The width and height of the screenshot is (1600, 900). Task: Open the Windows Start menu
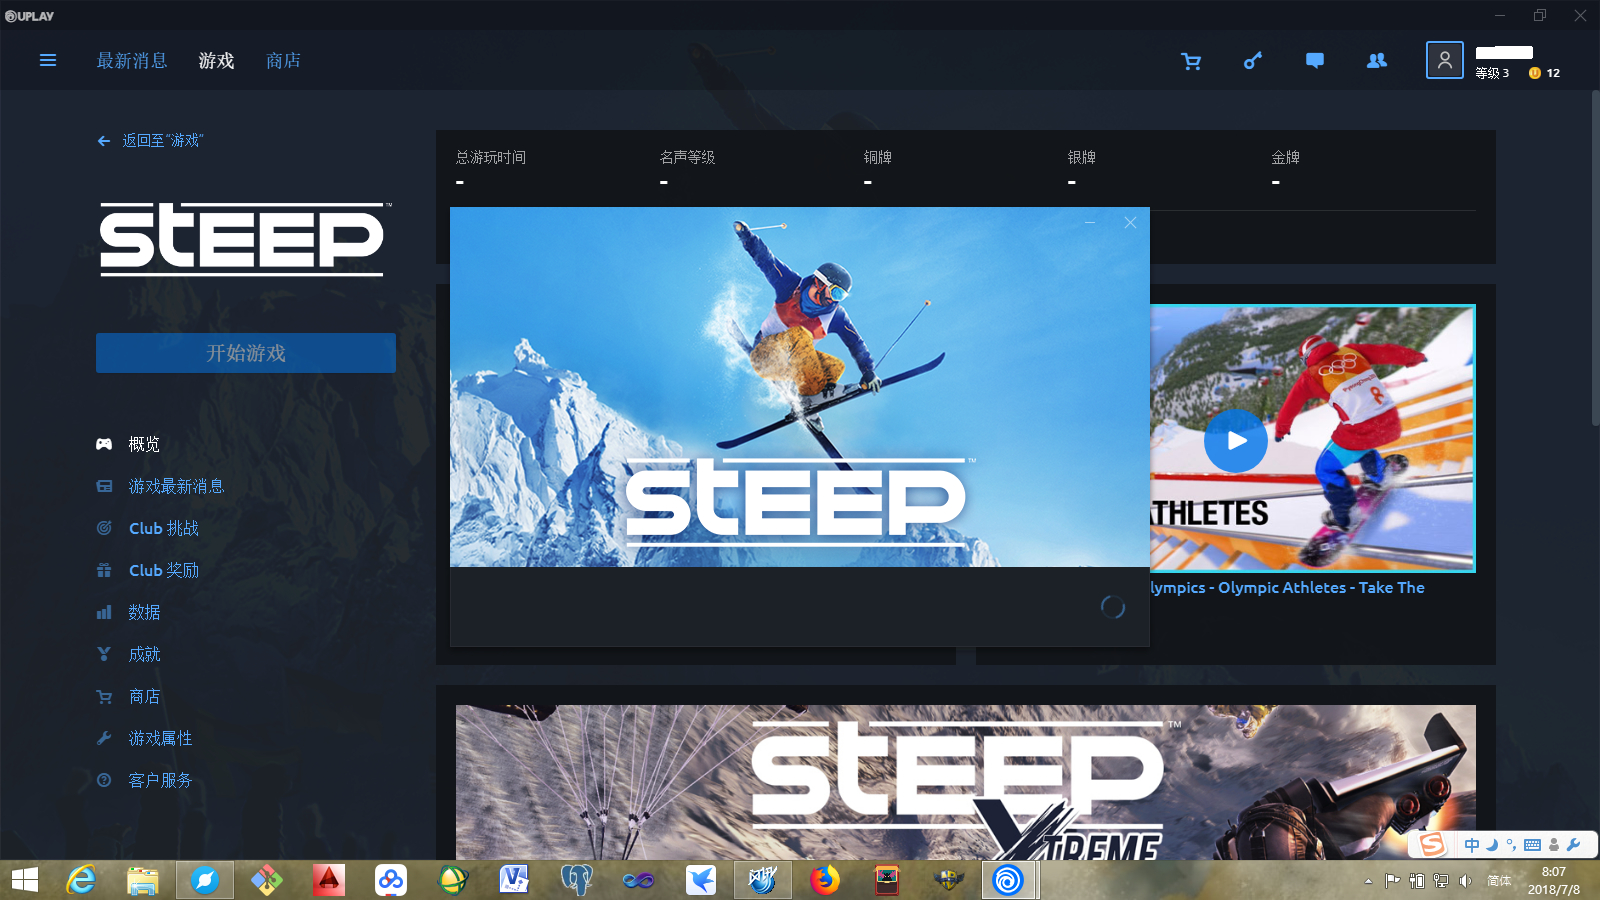(25, 880)
